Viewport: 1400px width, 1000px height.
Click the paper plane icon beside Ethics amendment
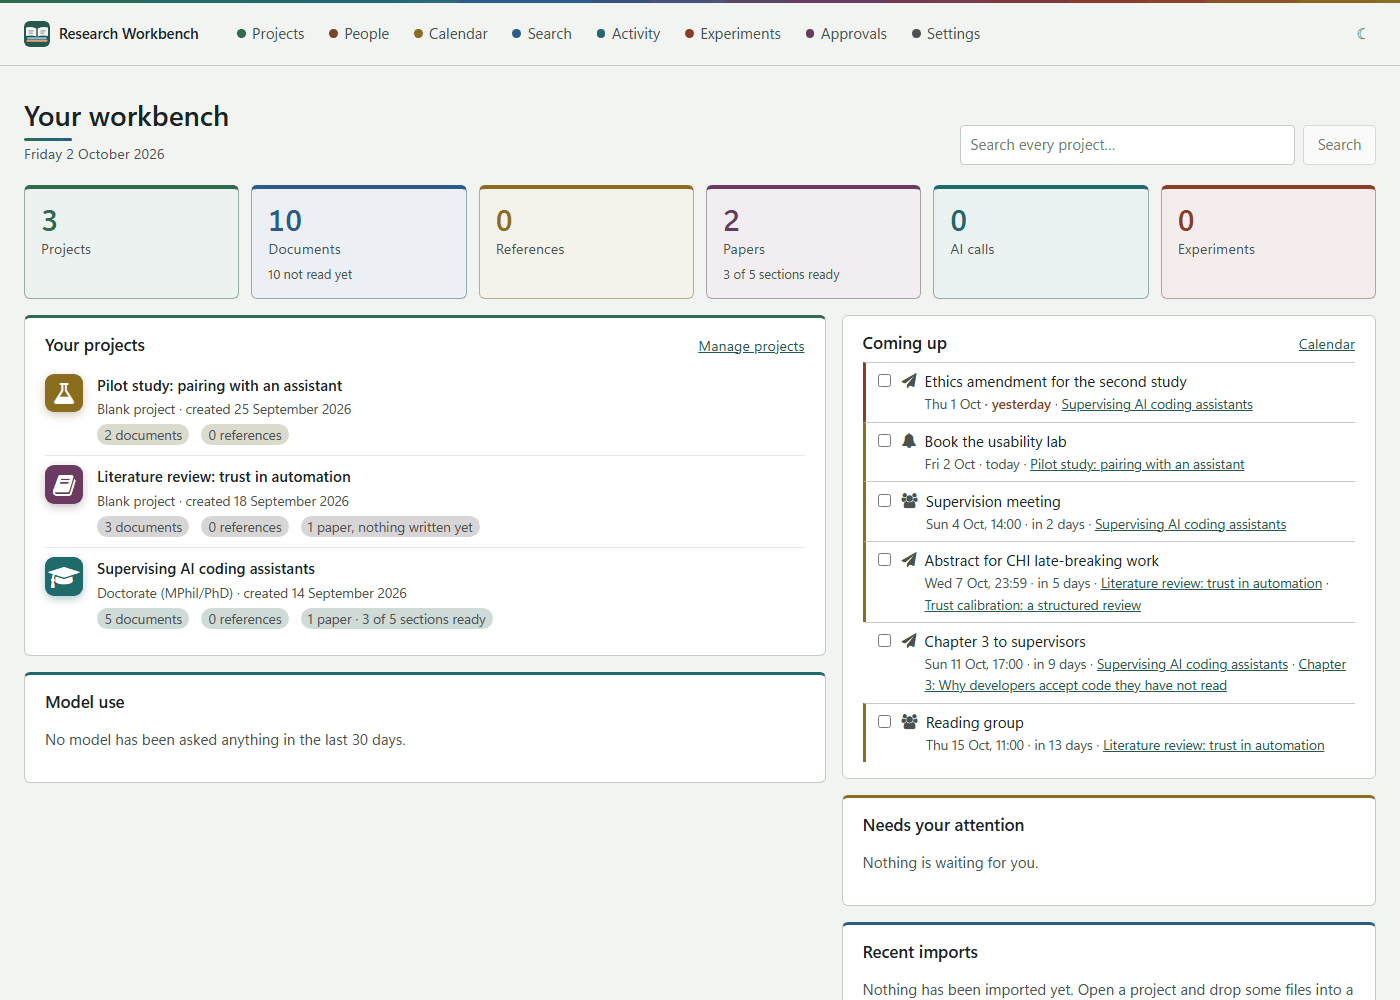909,381
